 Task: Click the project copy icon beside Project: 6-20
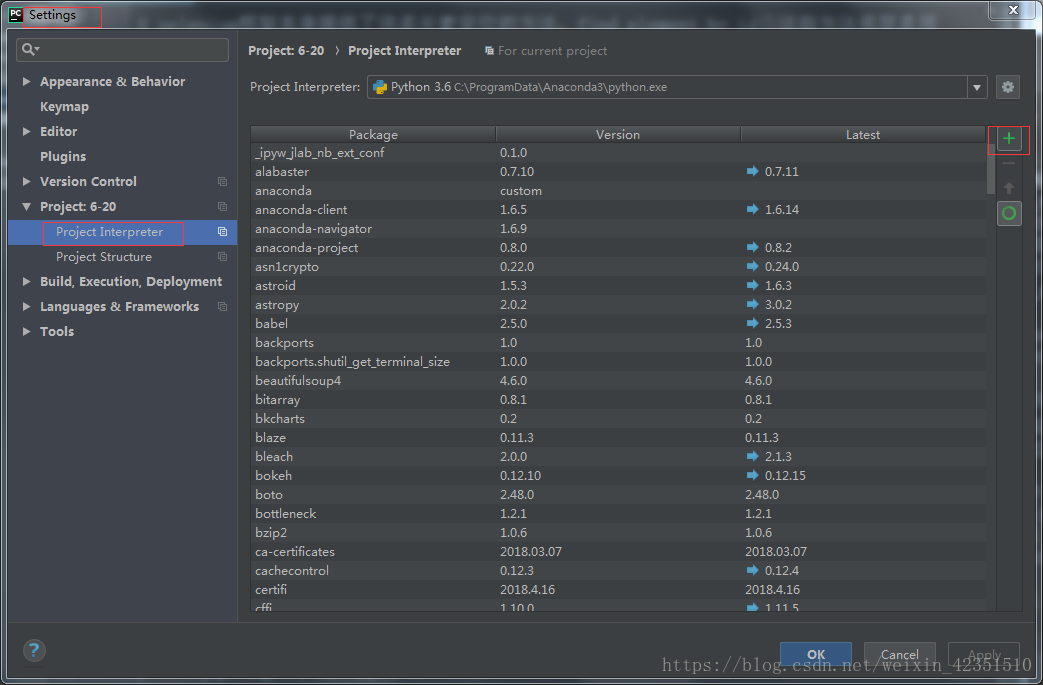point(222,207)
